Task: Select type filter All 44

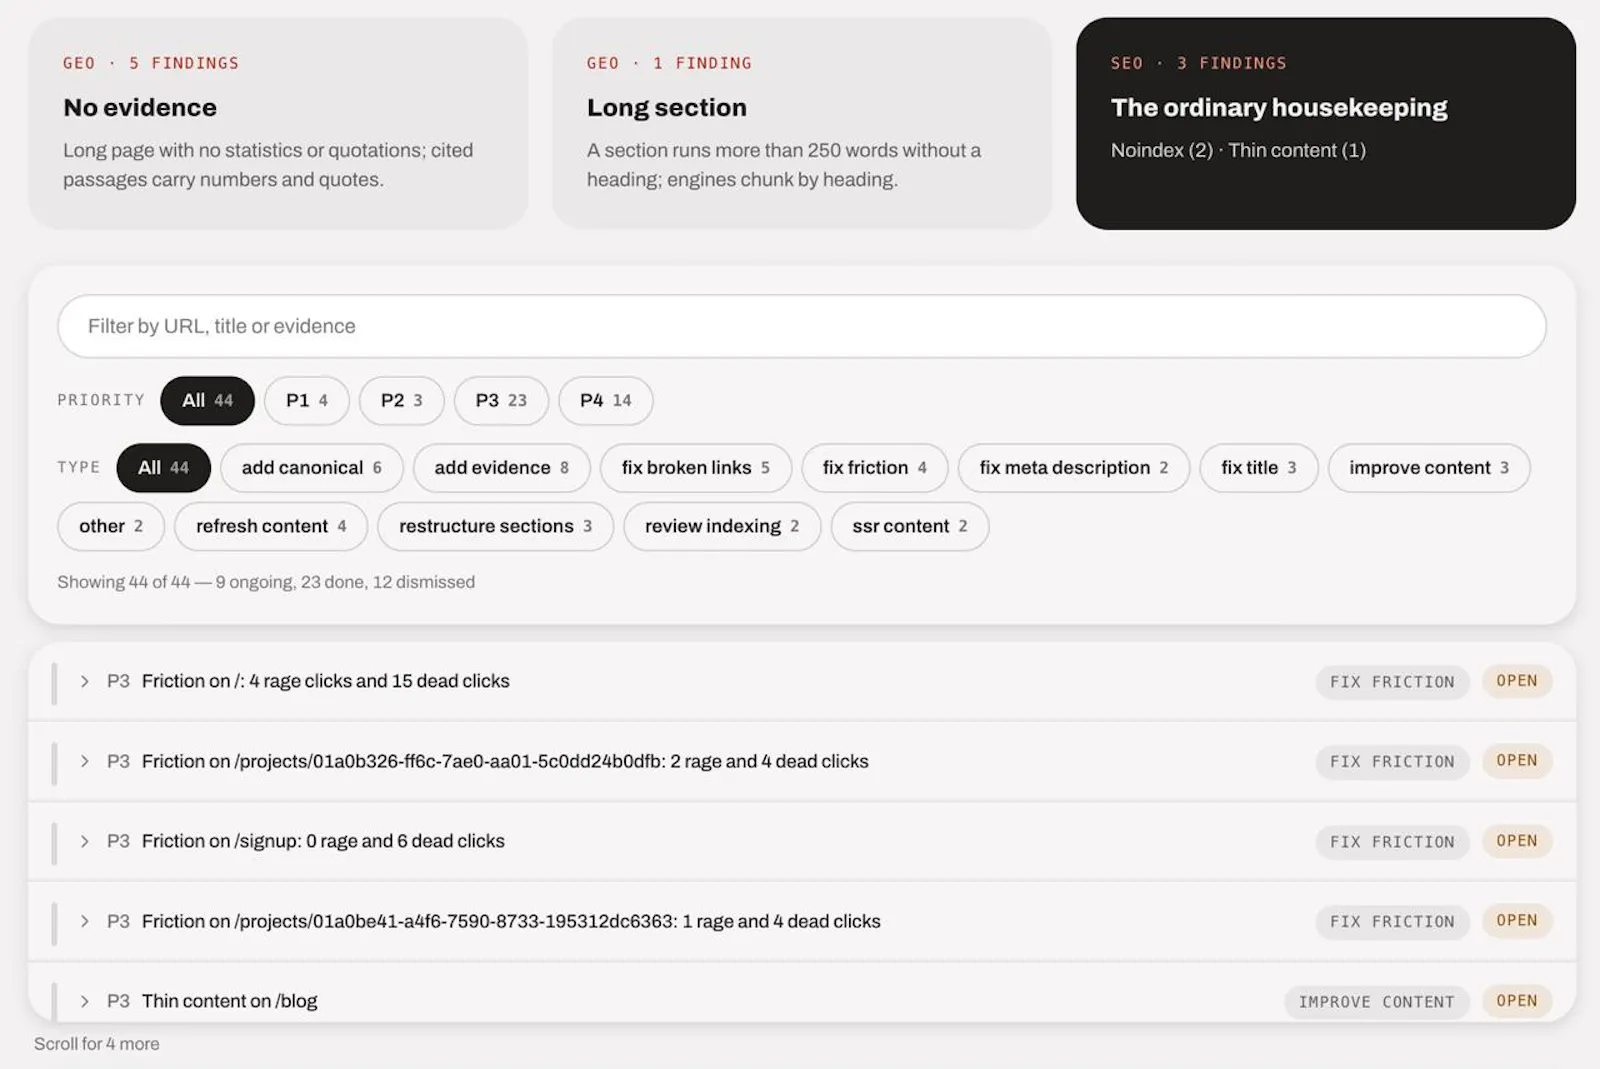Action: point(163,467)
